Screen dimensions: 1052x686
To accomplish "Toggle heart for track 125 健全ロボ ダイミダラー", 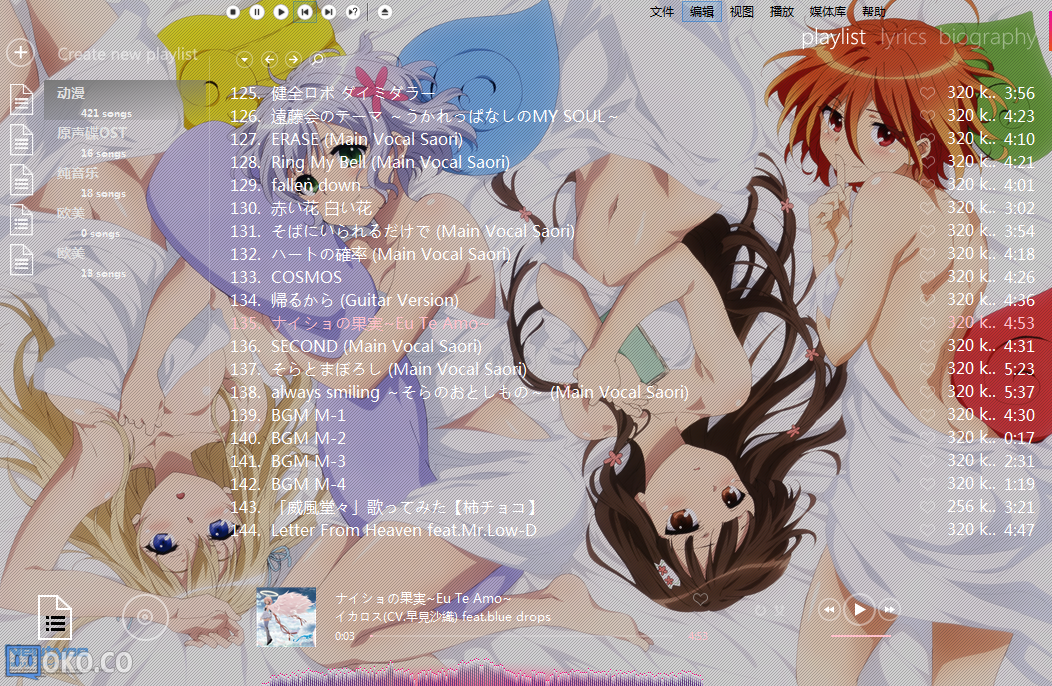I will pyautogui.click(x=927, y=93).
